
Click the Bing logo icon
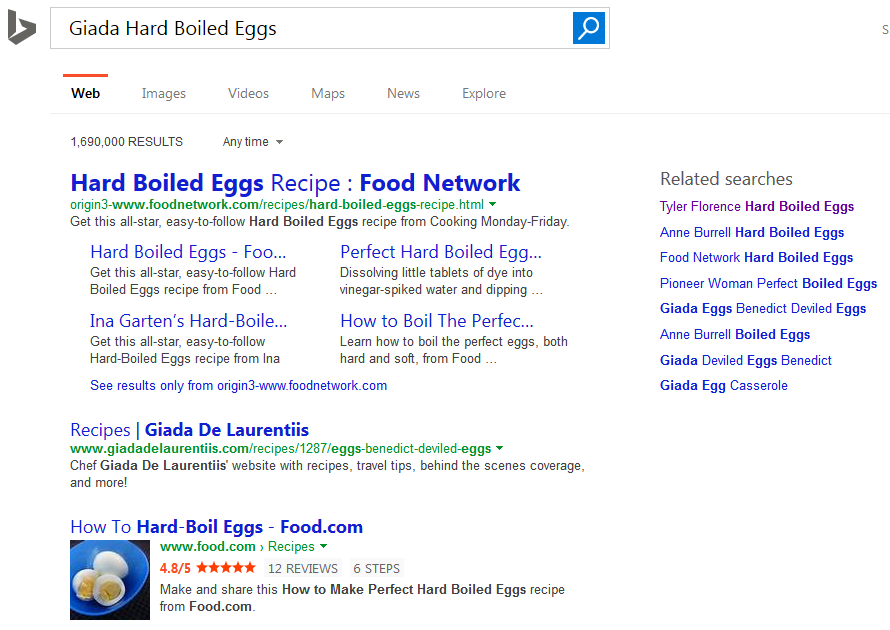(21, 28)
